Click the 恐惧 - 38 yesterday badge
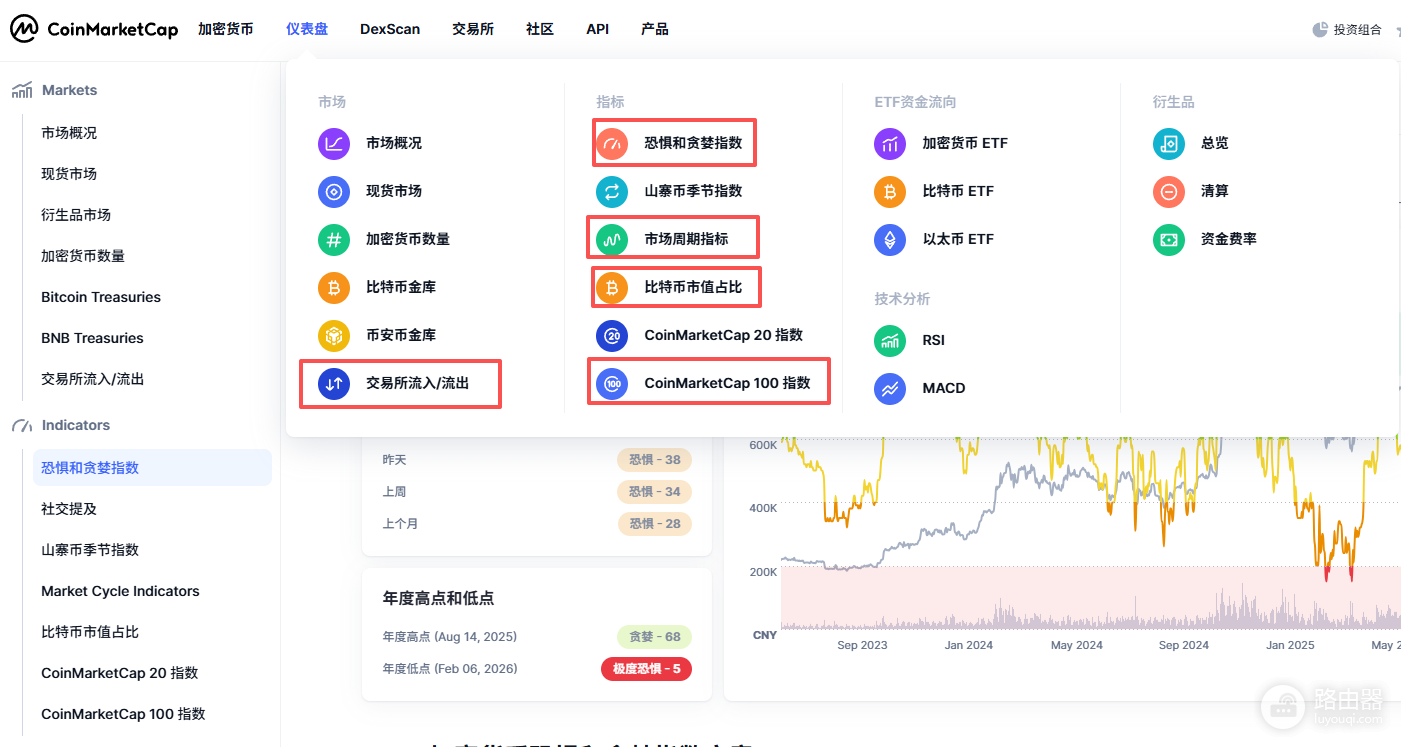The width and height of the screenshot is (1401, 747). (654, 460)
